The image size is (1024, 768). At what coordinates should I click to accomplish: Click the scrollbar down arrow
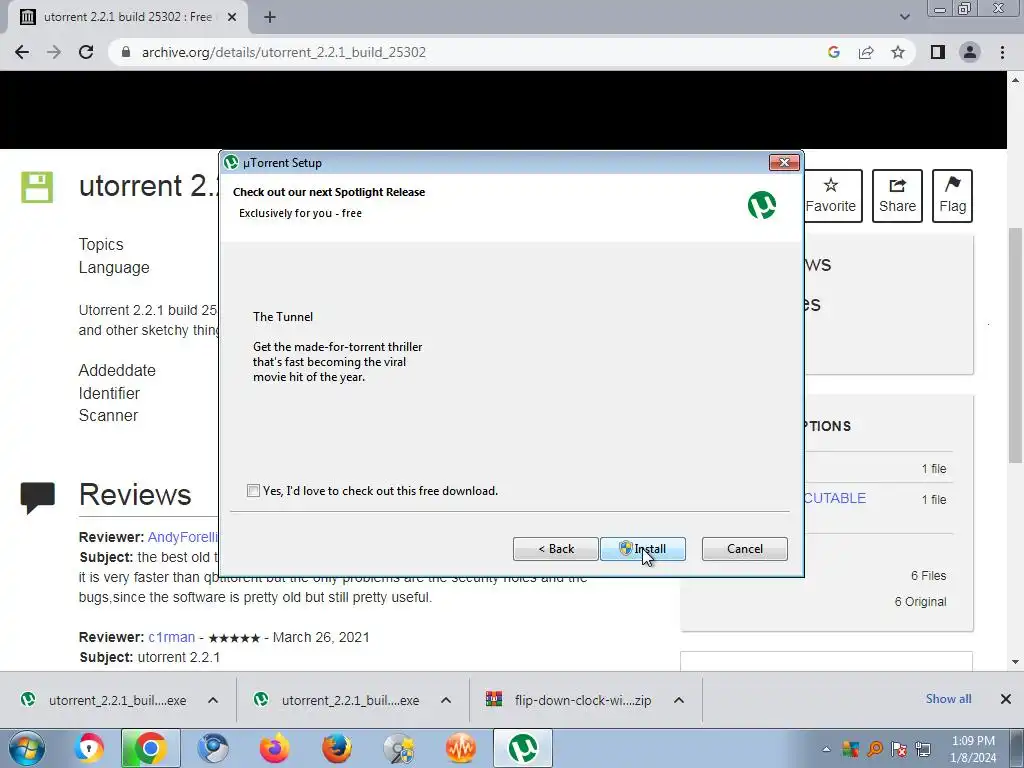coord(1016,662)
